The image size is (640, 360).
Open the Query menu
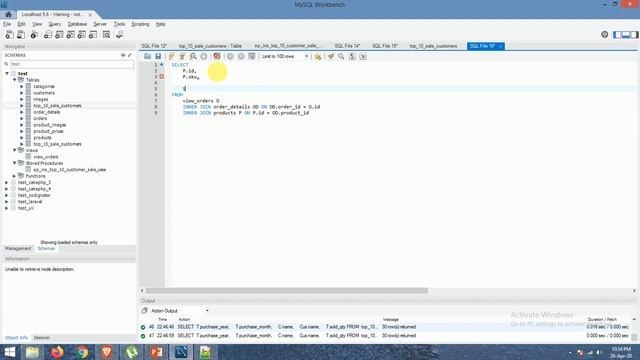pos(54,24)
